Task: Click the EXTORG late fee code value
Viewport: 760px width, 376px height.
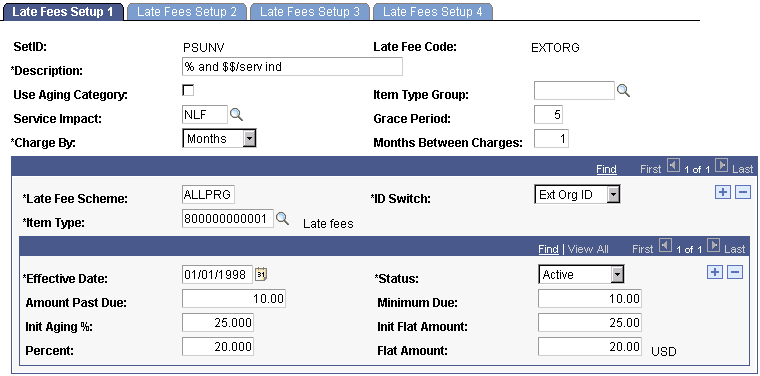Action: 555,47
